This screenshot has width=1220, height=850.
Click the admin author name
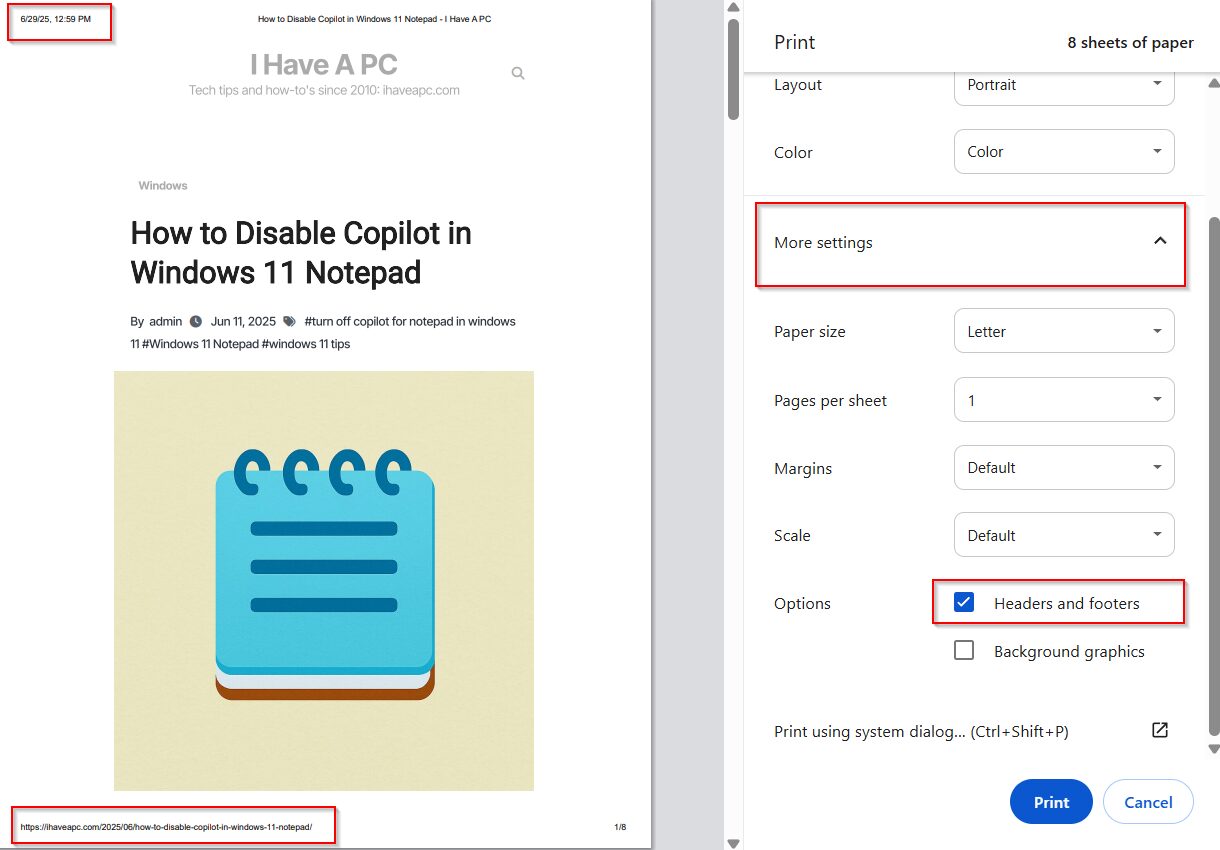[166, 322]
